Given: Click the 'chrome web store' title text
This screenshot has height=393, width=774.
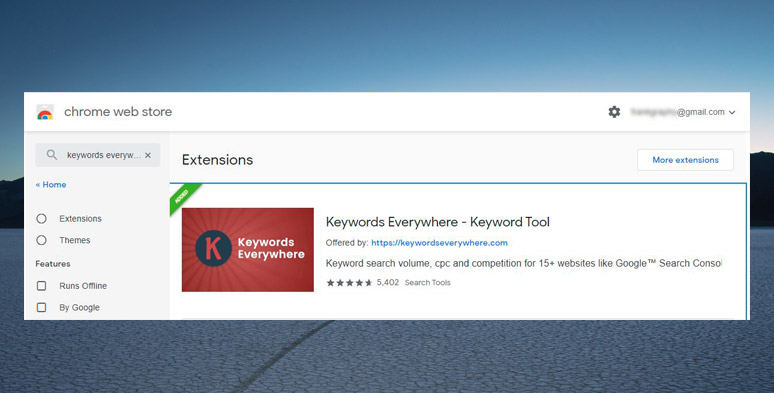Looking at the screenshot, I should click(x=118, y=112).
